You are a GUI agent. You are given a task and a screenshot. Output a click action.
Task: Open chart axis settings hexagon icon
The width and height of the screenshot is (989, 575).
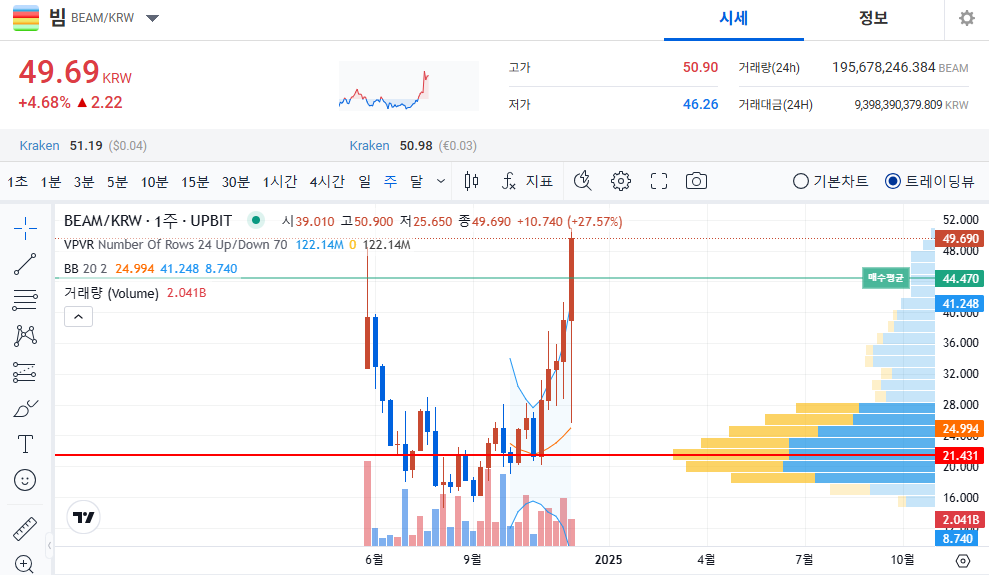click(x=963, y=560)
